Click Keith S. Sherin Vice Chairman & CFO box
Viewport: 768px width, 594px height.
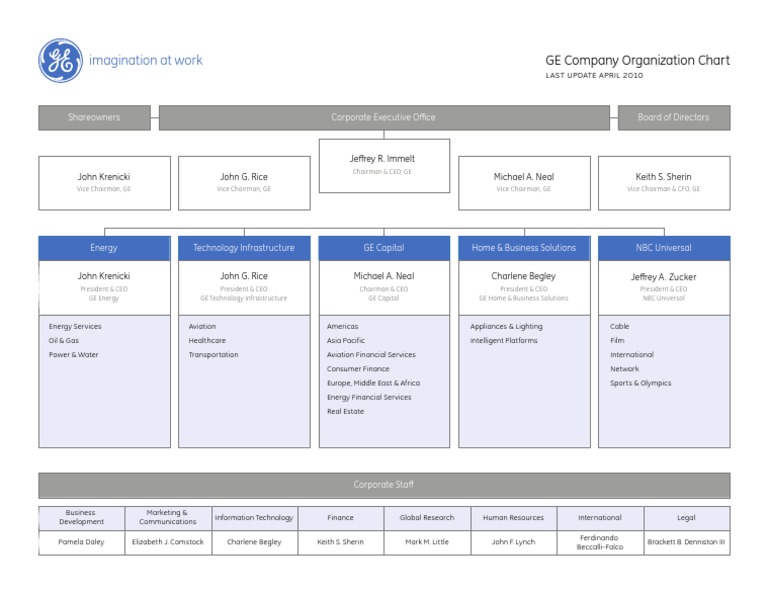(664, 183)
